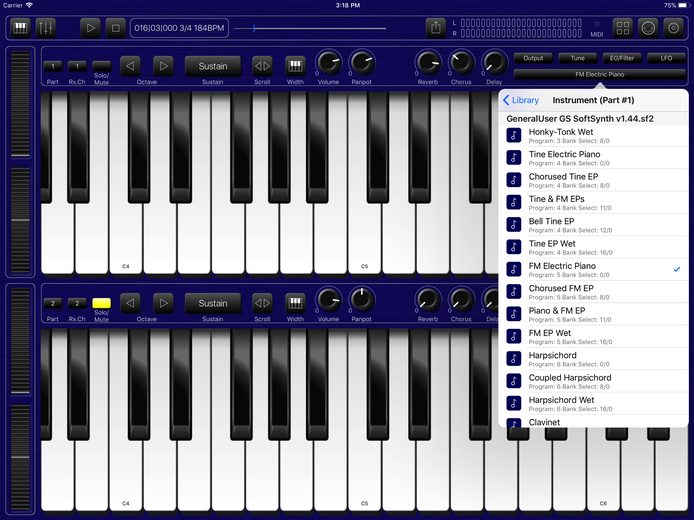Tap the share export icon
The height and width of the screenshot is (520, 694).
click(x=436, y=28)
